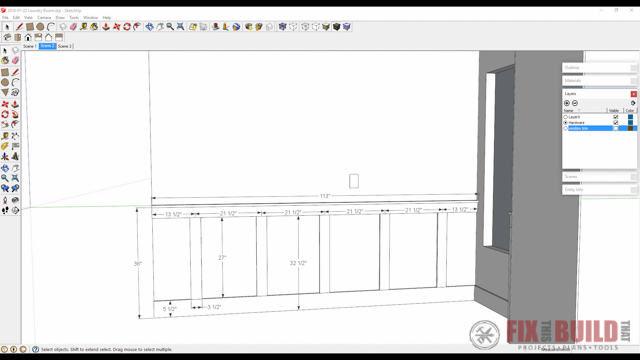Switch to the Scene 1 tab

click(x=30, y=46)
